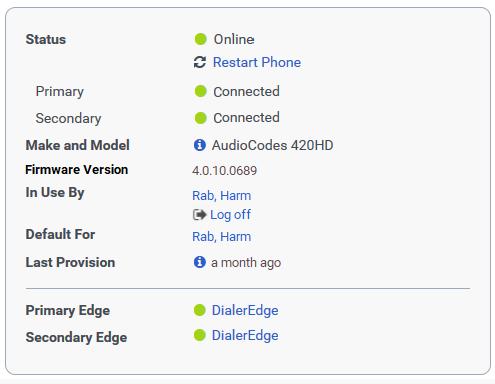495x384 pixels.
Task: Select the firmware version 4.0.10.0689 text
Action: tap(224, 171)
